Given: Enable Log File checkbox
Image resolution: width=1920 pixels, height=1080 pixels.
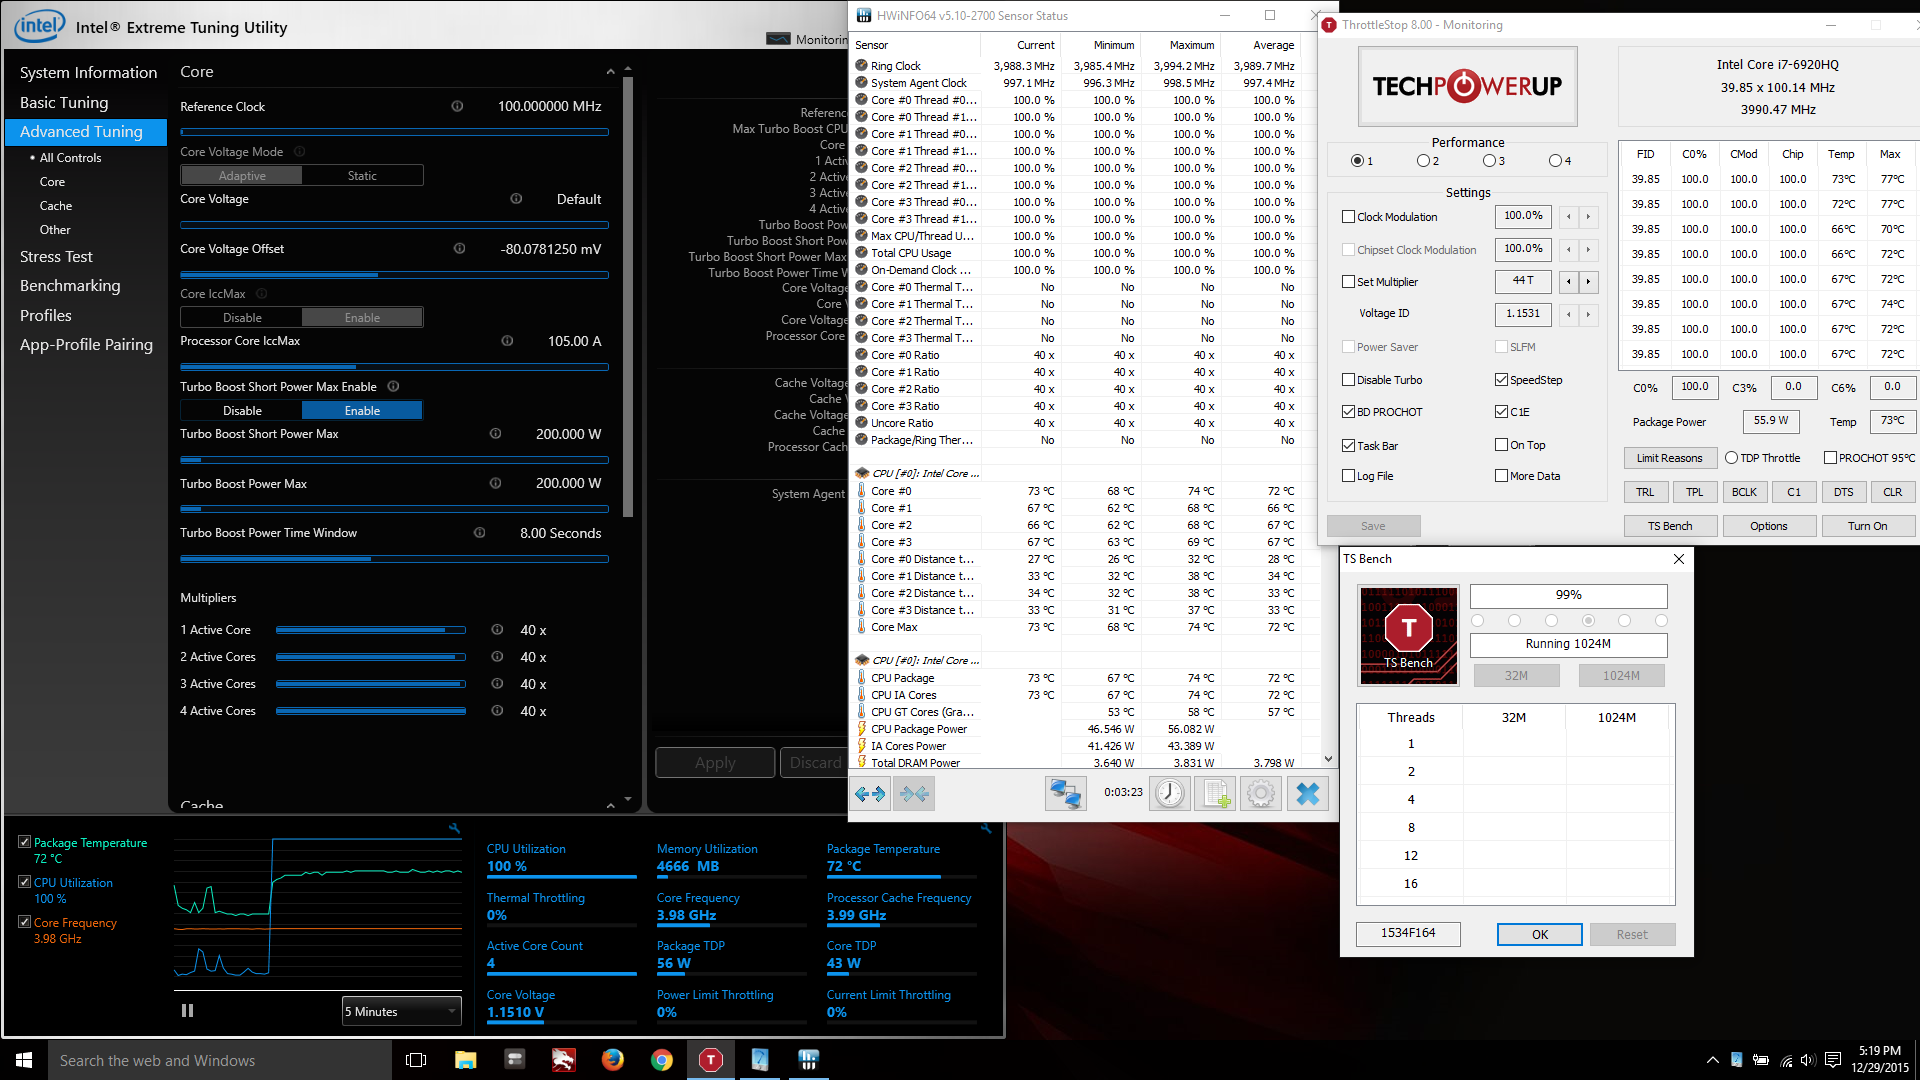Looking at the screenshot, I should 1348,476.
